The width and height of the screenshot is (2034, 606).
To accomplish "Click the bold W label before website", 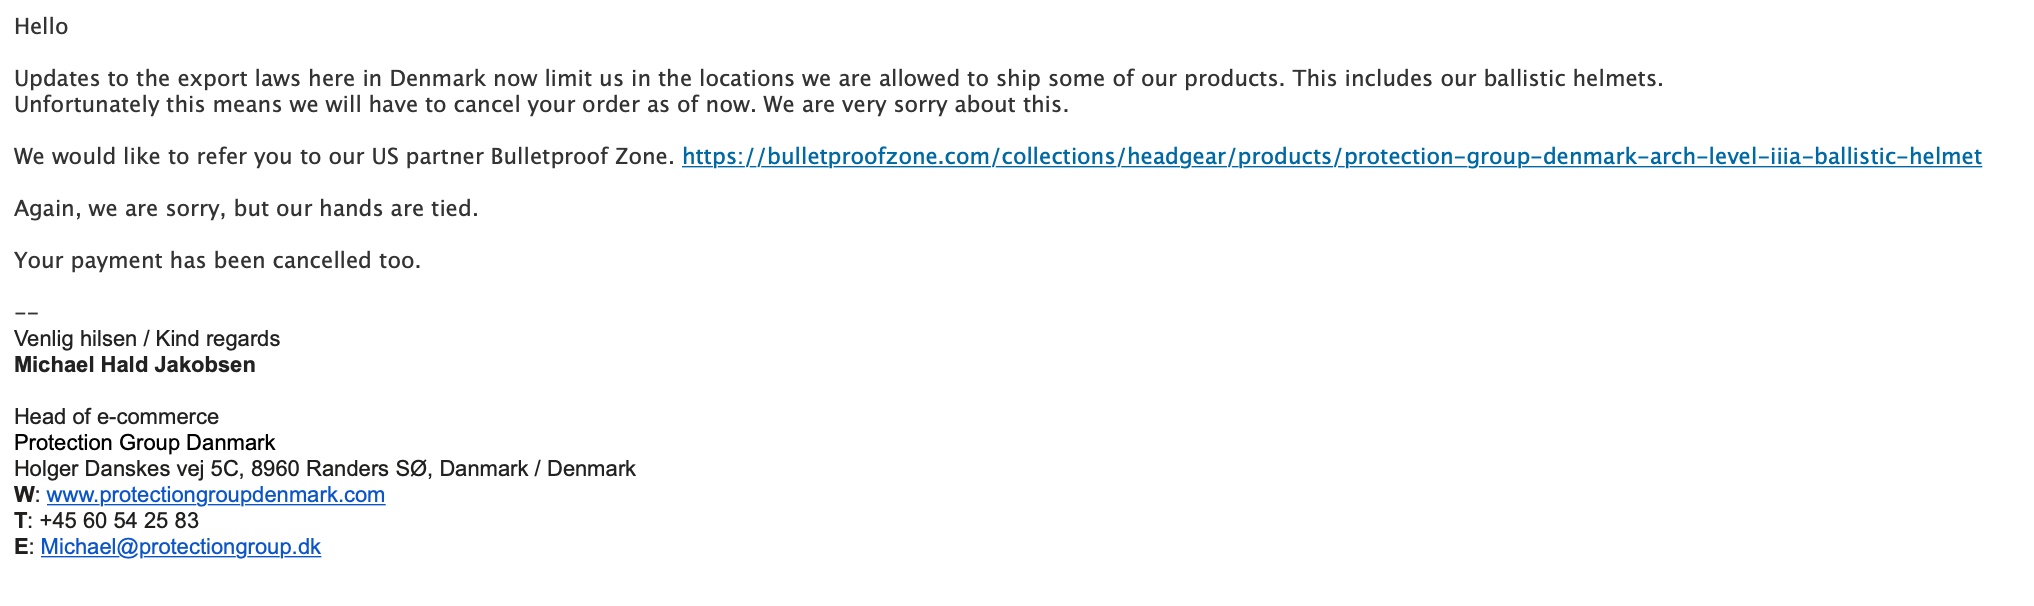I will [x=24, y=495].
